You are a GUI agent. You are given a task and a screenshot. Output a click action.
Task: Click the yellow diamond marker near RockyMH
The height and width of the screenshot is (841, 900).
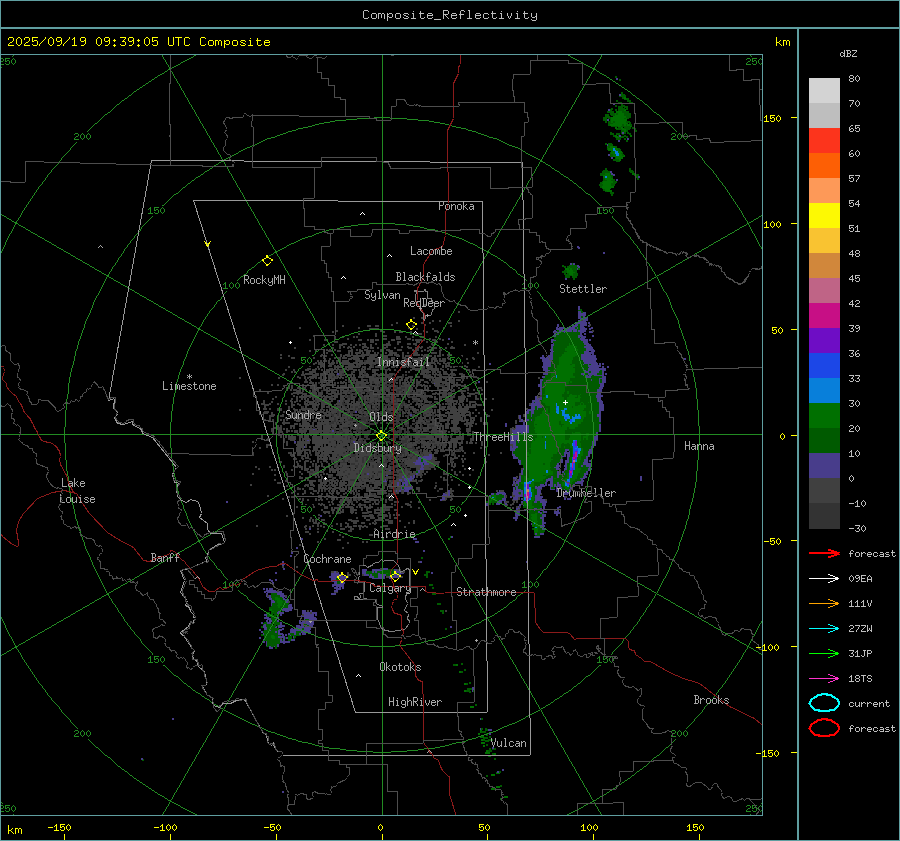tap(267, 260)
